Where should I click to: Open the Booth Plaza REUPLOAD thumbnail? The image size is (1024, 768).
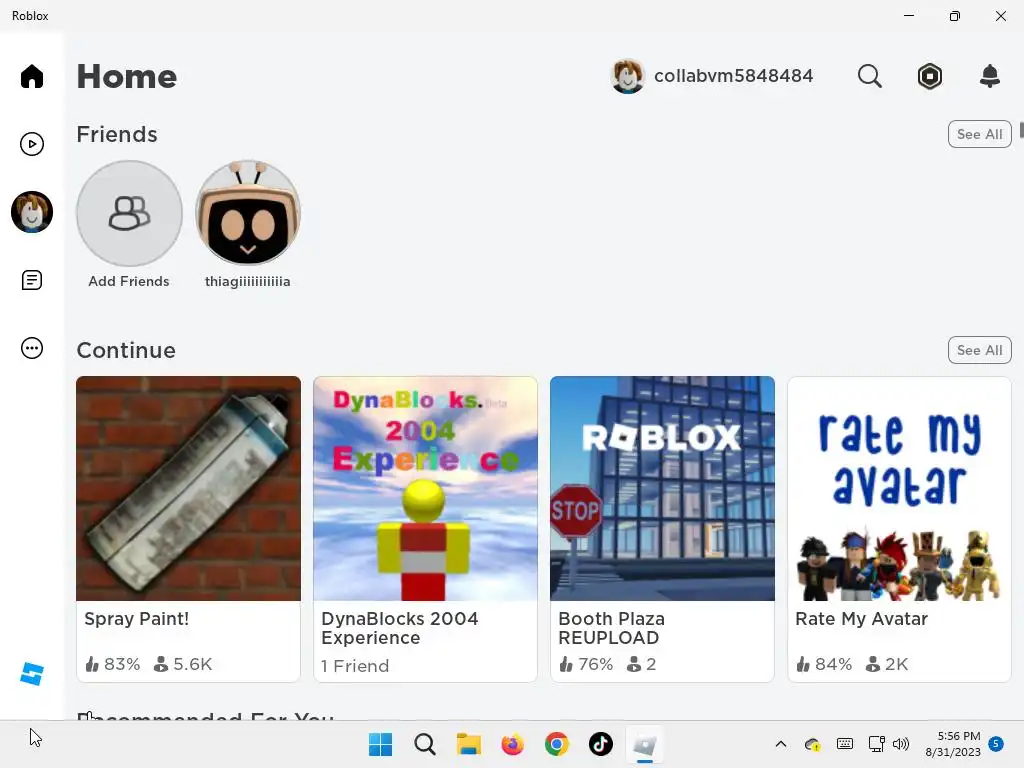[x=662, y=488]
